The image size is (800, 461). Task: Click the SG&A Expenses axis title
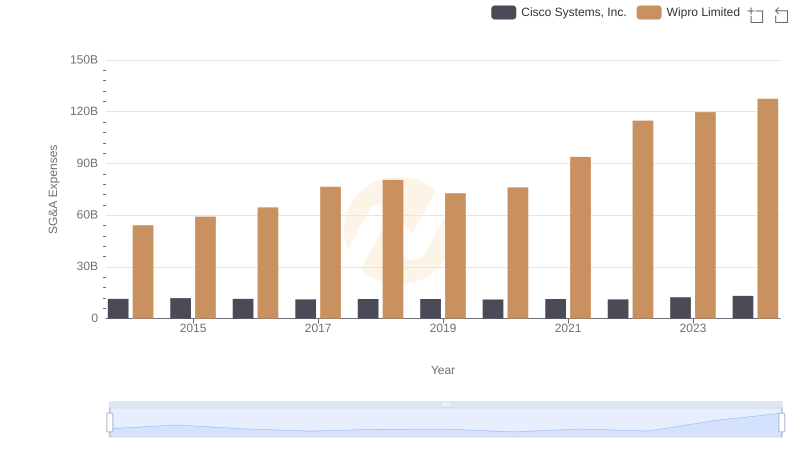(x=53, y=189)
